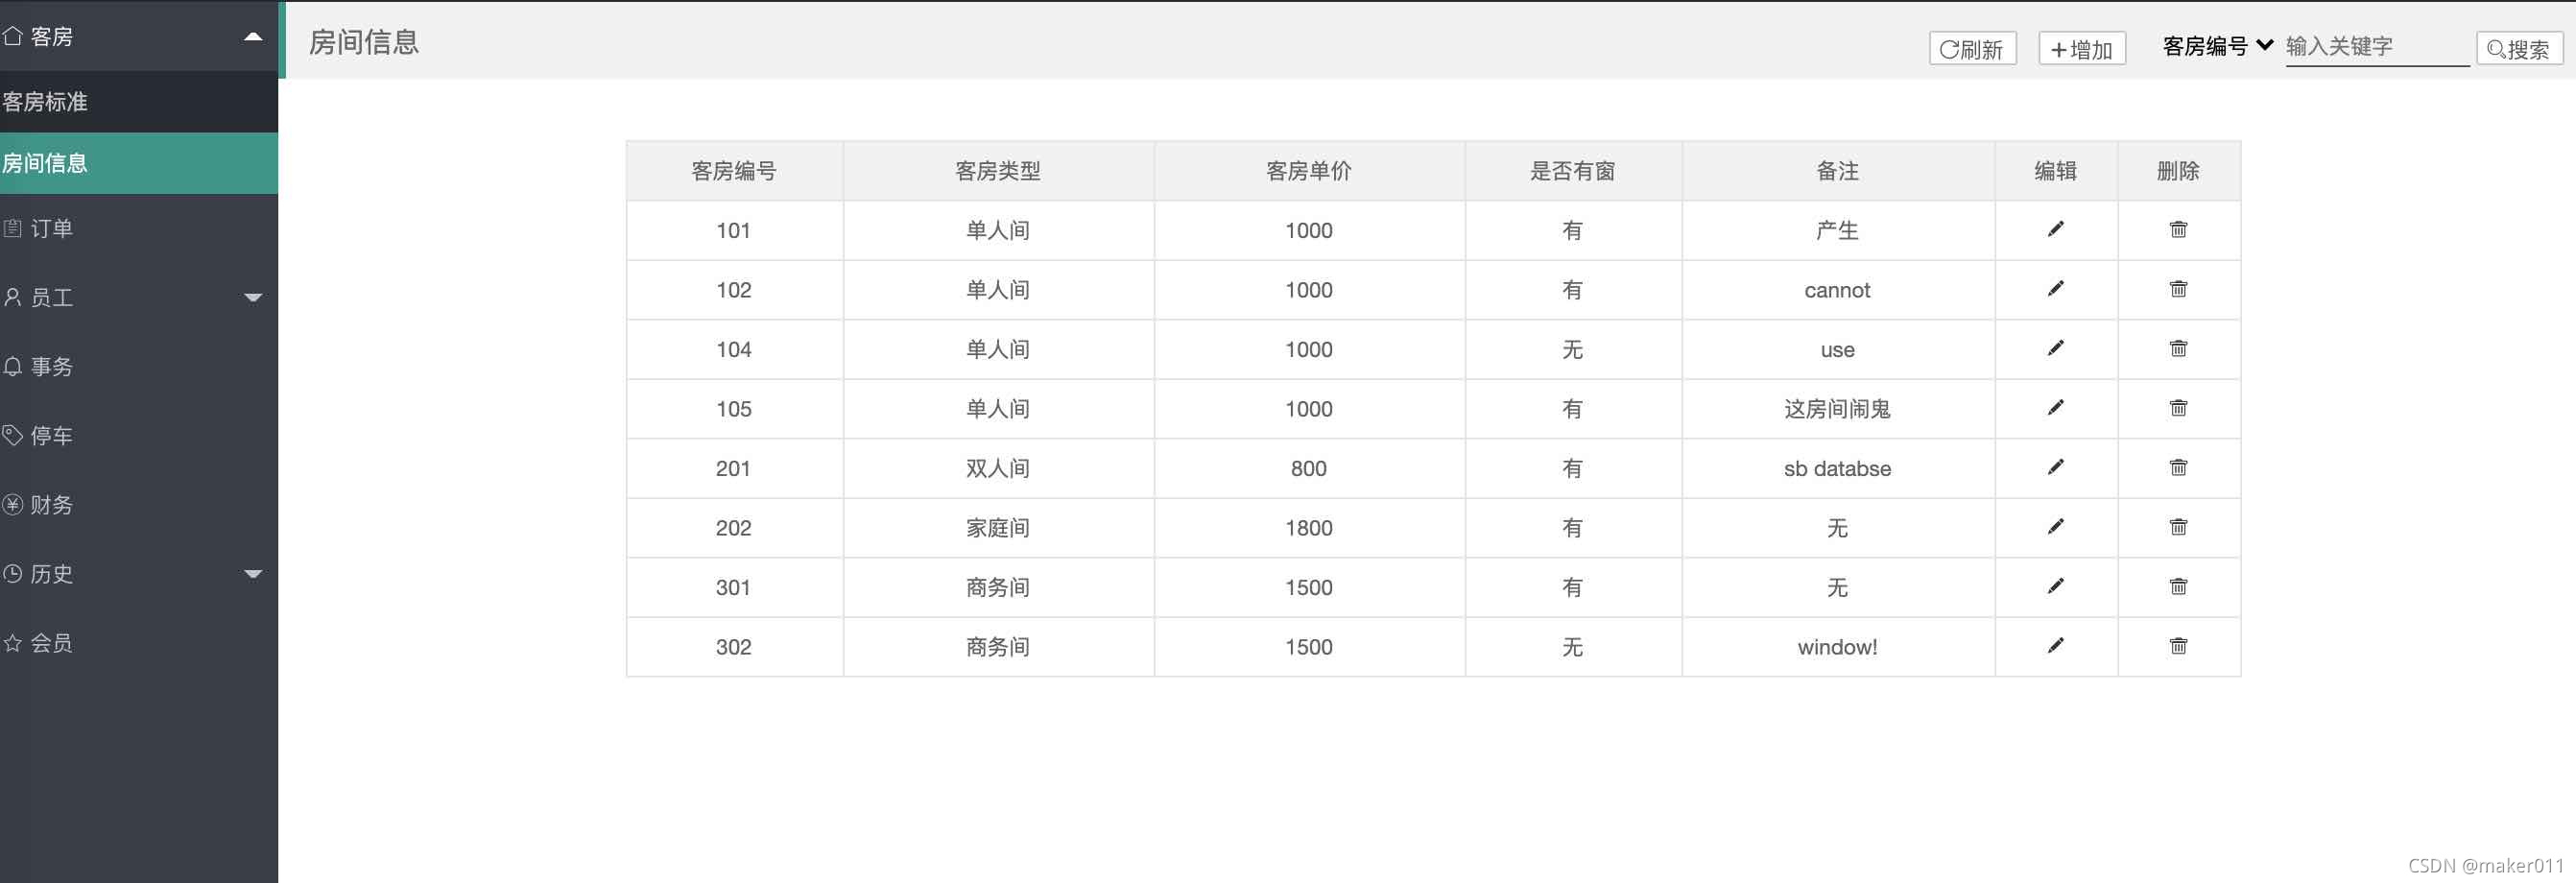This screenshot has width=2576, height=883.
Task: Open the 事务 sidebar menu
Action: click(x=139, y=367)
